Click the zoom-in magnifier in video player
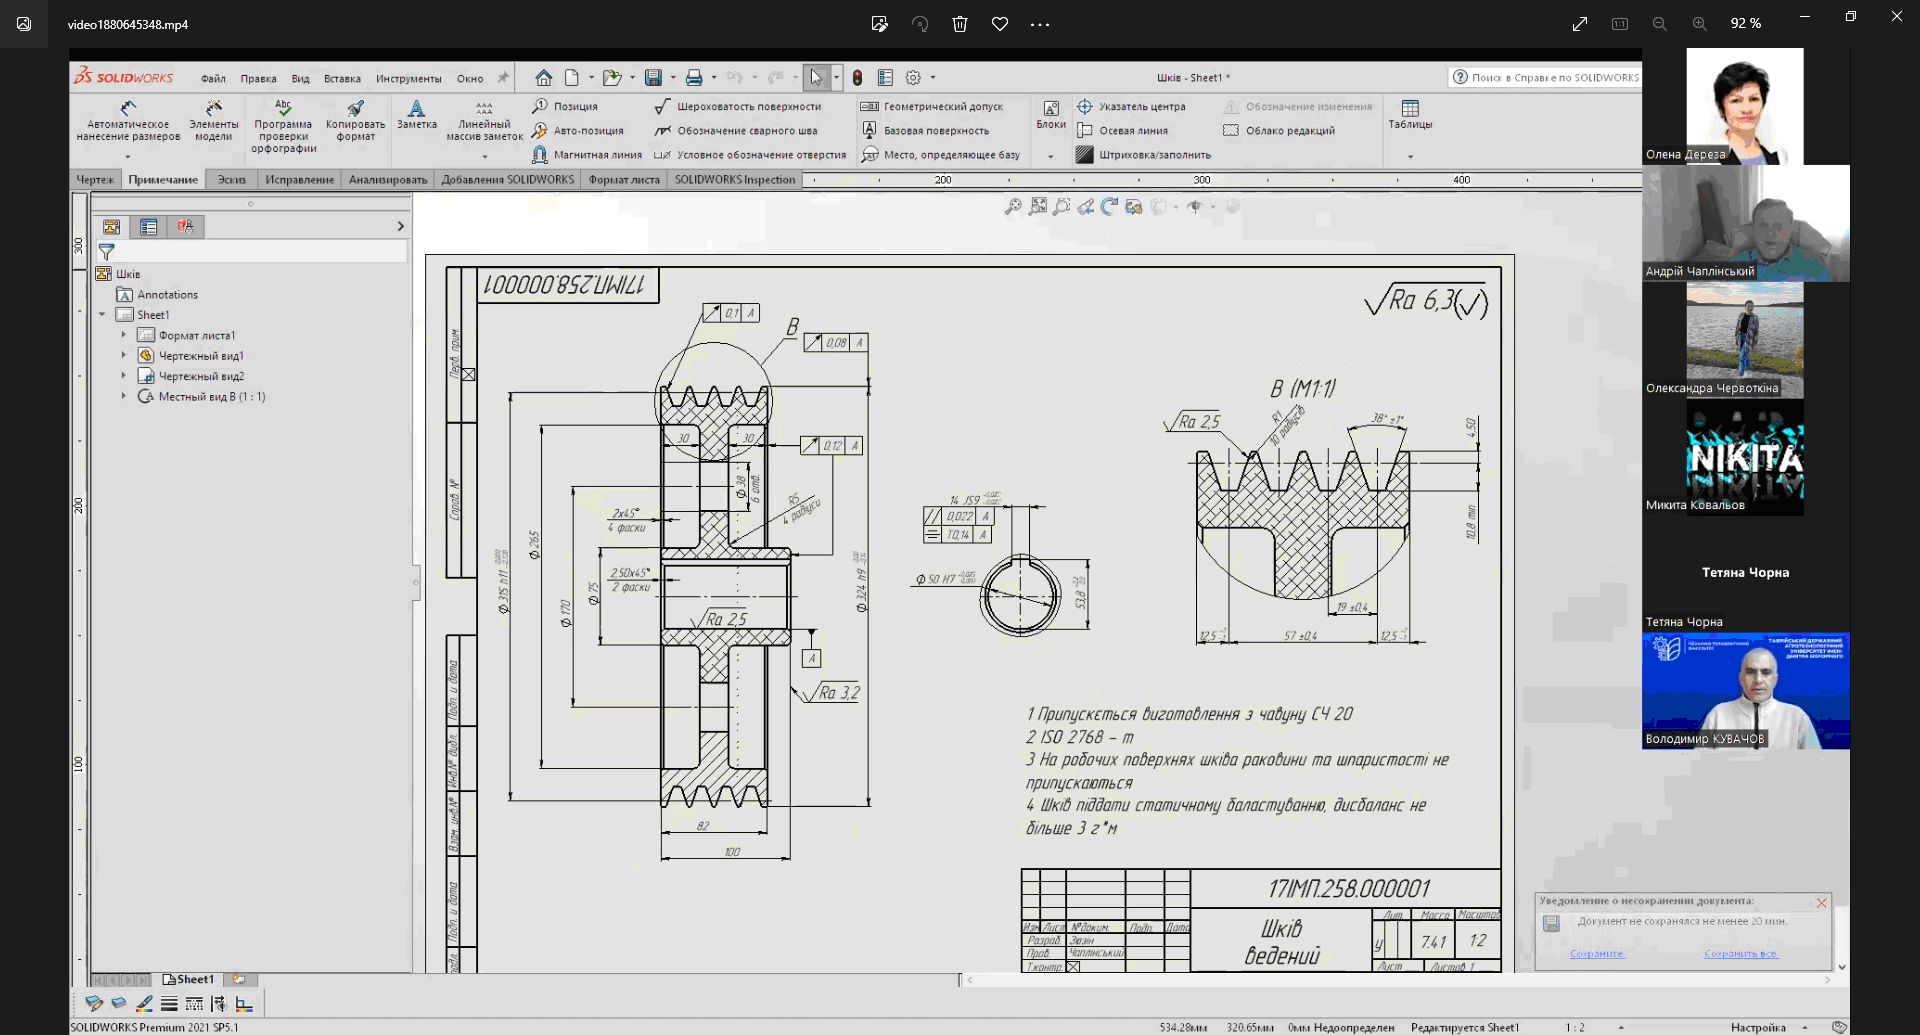This screenshot has width=1920, height=1035. pos(1699,24)
